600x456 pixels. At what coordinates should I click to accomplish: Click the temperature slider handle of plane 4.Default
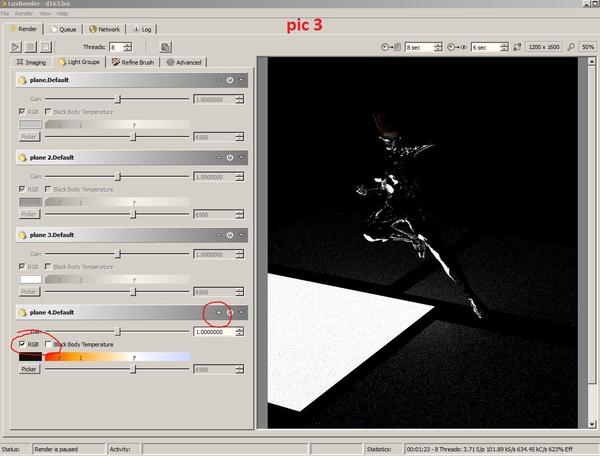133,369
